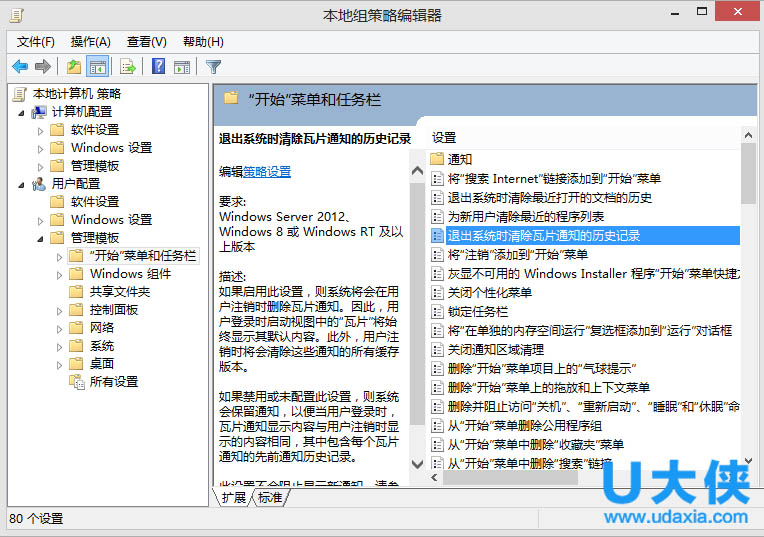Collapse the 计算机配置 node
The height and width of the screenshot is (537, 764).
[x=21, y=113]
